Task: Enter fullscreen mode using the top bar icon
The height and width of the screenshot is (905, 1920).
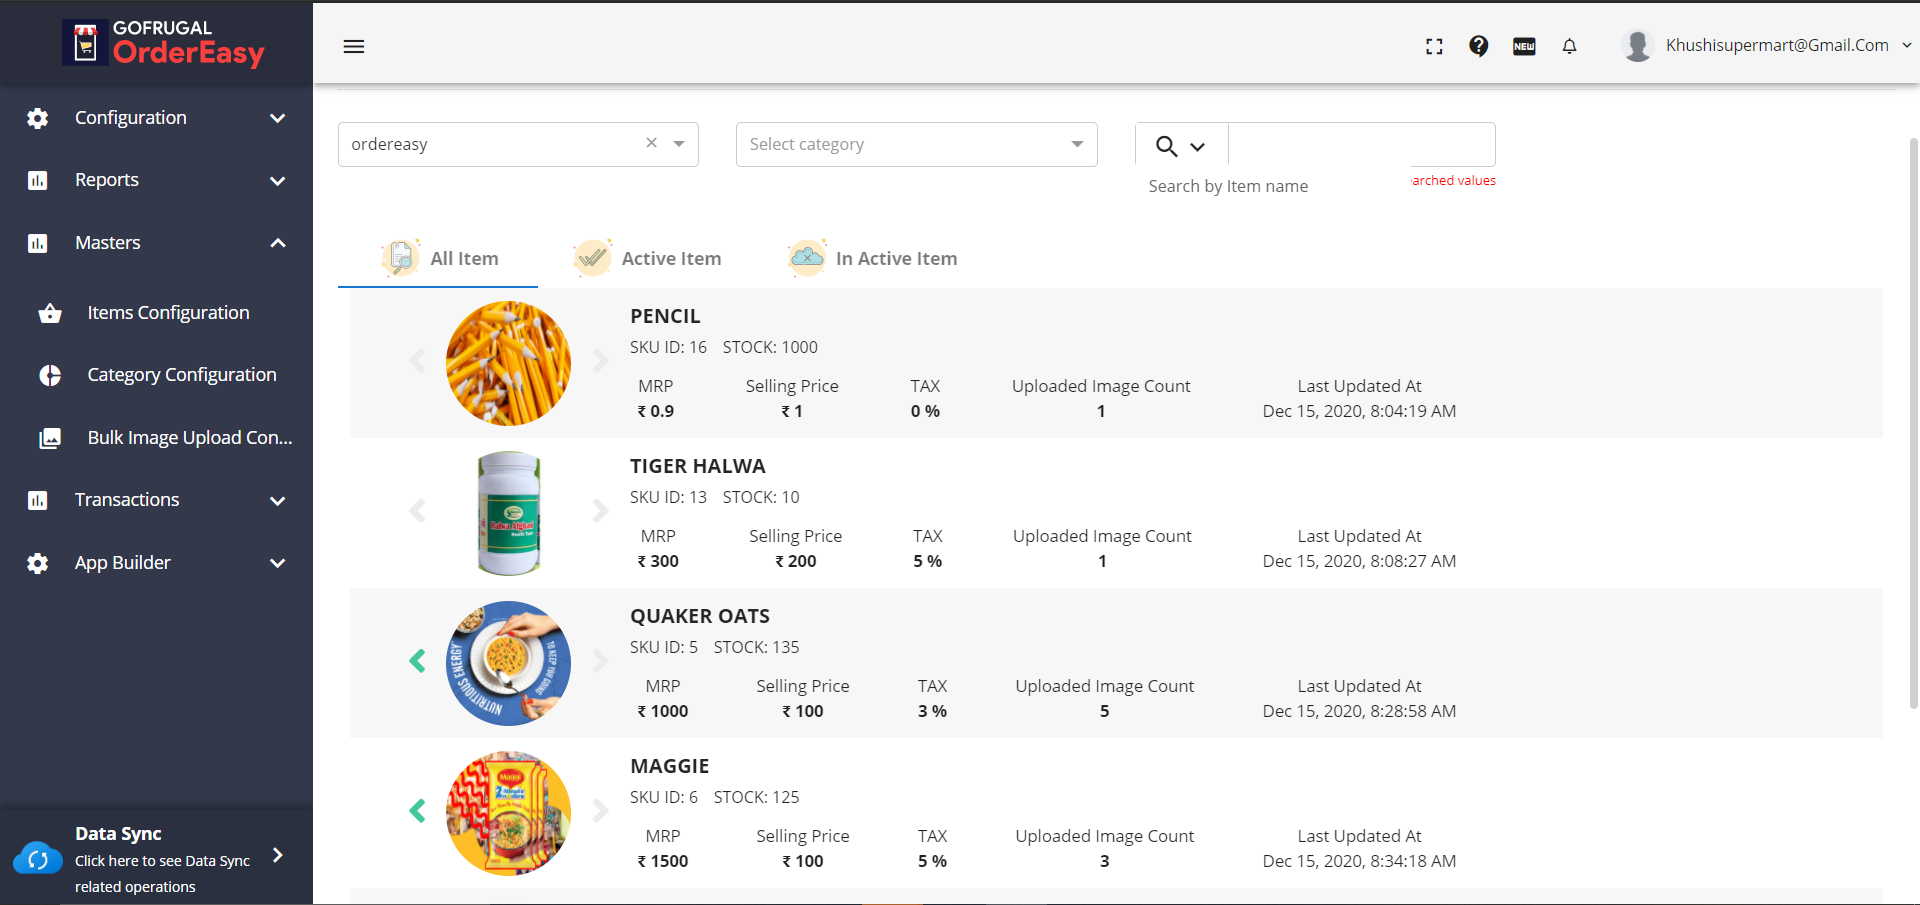Action: click(1434, 46)
